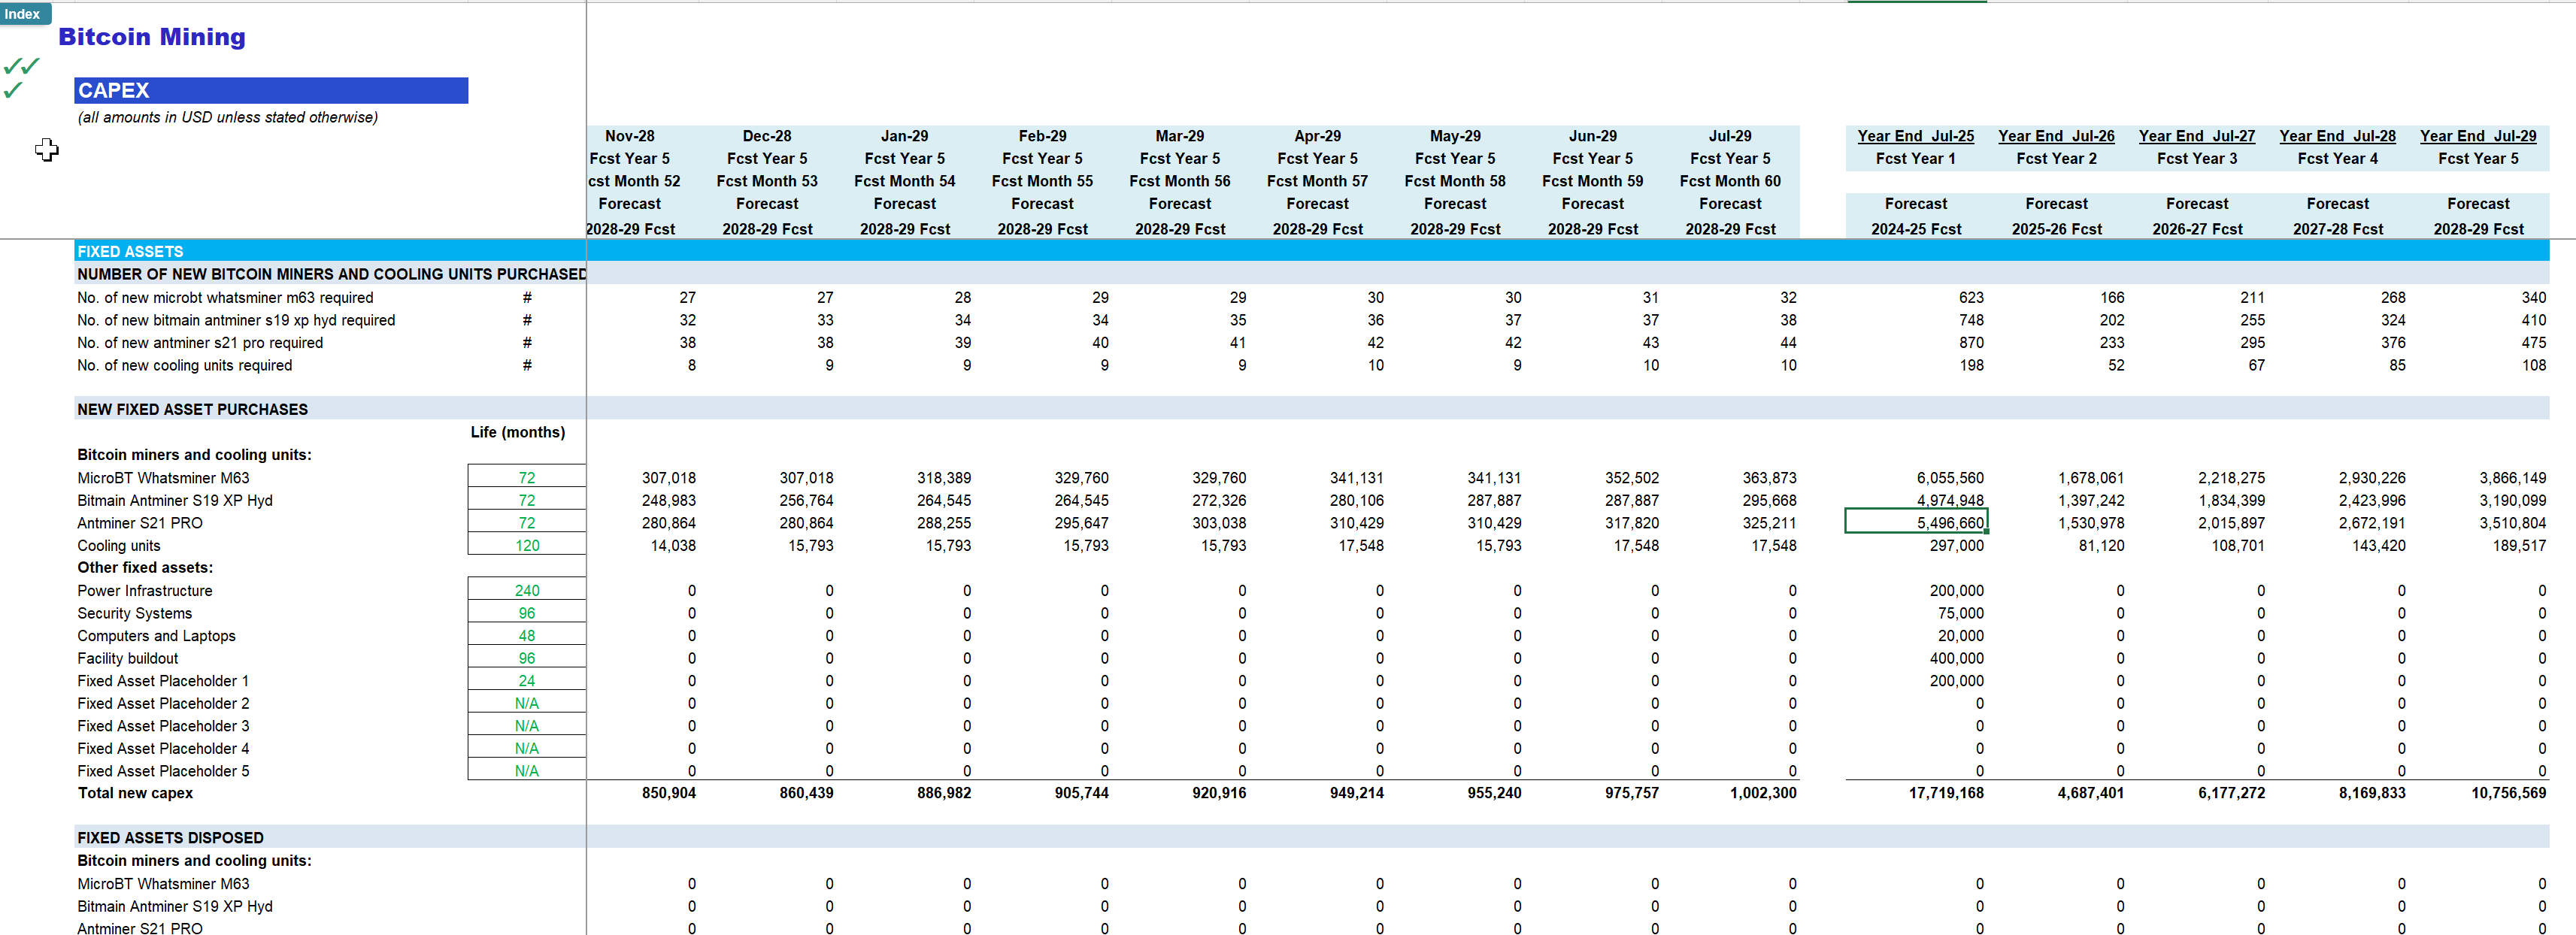This screenshot has width=2576, height=935.
Task: Open the Year End Jul-25 header link
Action: click(x=1914, y=136)
